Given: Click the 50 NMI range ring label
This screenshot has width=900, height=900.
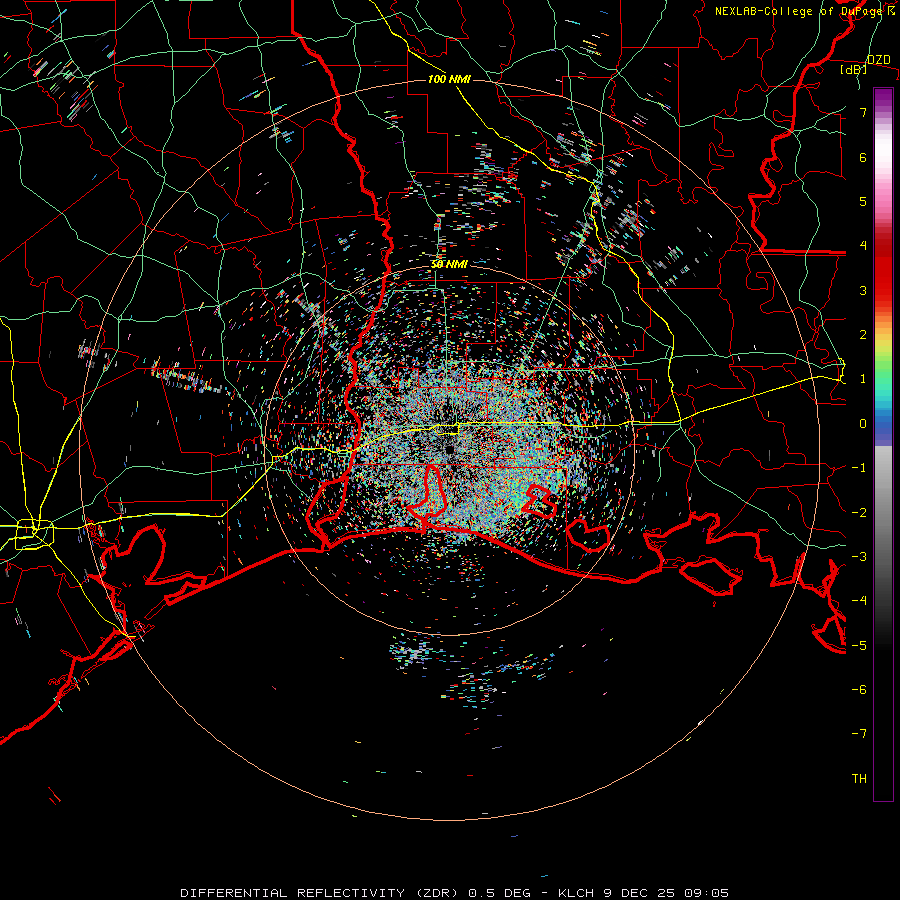Looking at the screenshot, I should [x=449, y=264].
